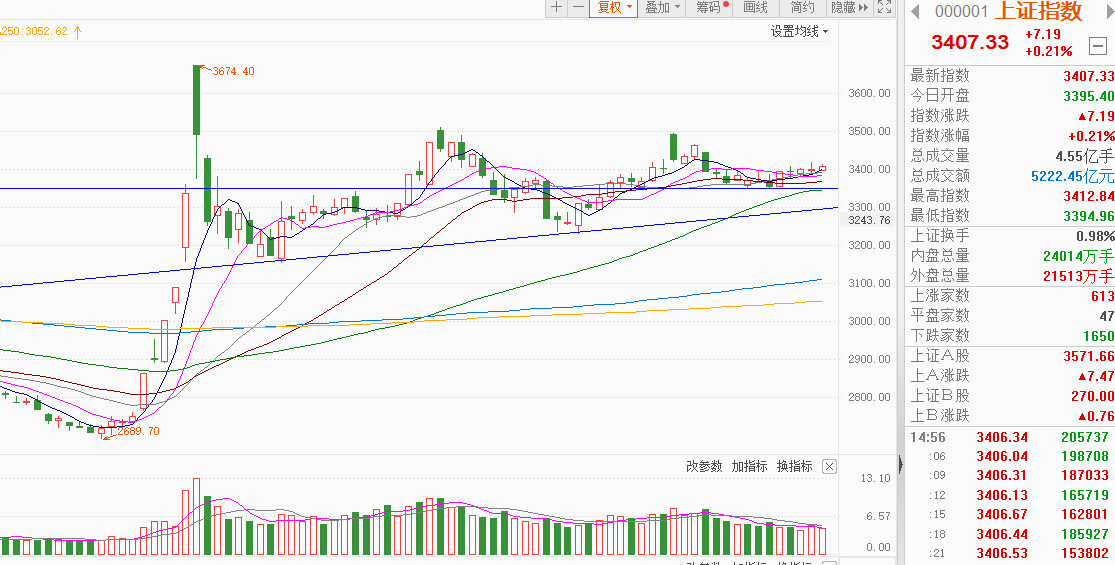
Task: Hide the side panel via 隐藏
Action: (x=846, y=8)
